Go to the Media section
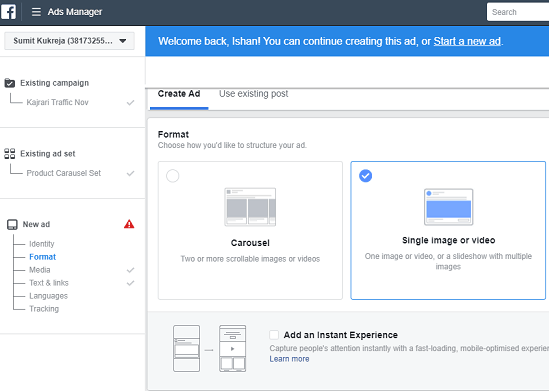Viewport: 549px width, 391px height. (x=40, y=270)
